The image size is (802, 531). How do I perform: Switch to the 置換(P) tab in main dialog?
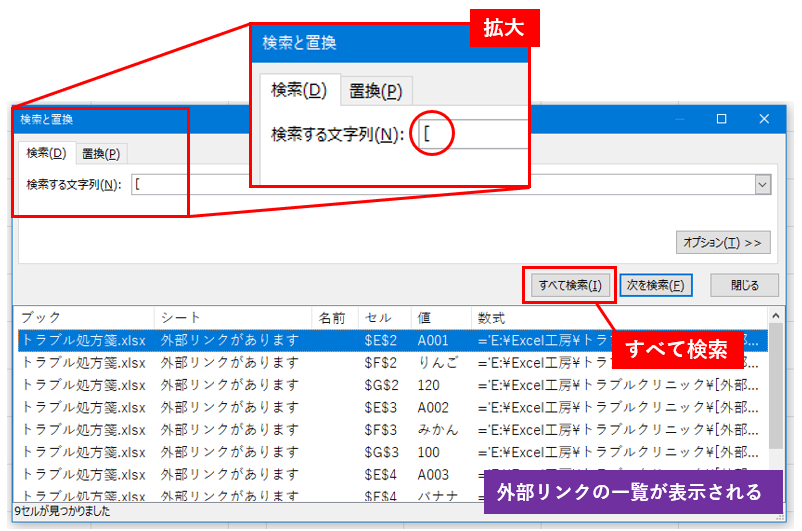coord(101,154)
